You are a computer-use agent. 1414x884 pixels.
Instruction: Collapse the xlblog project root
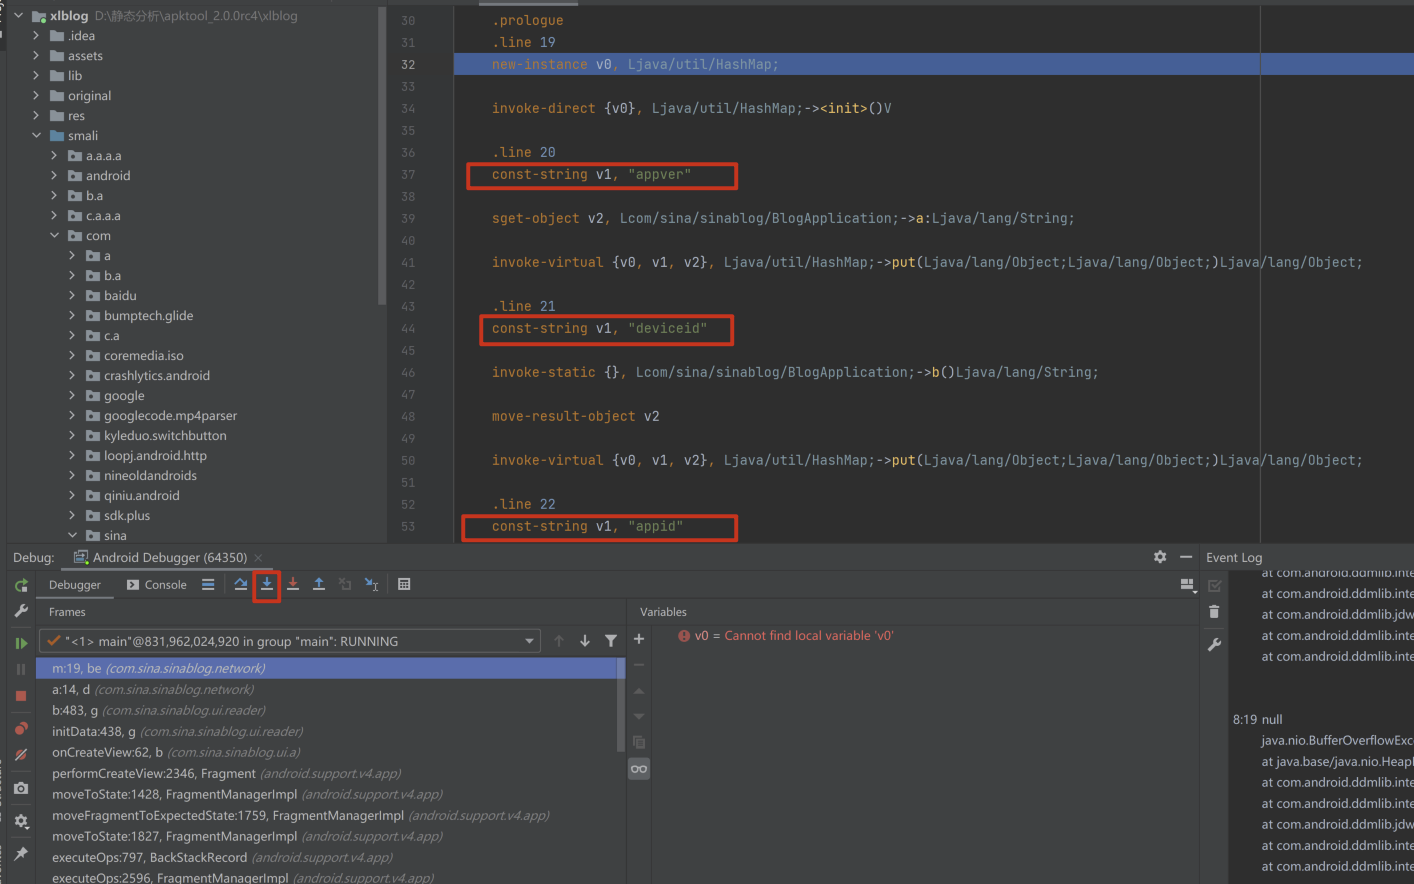coord(18,16)
